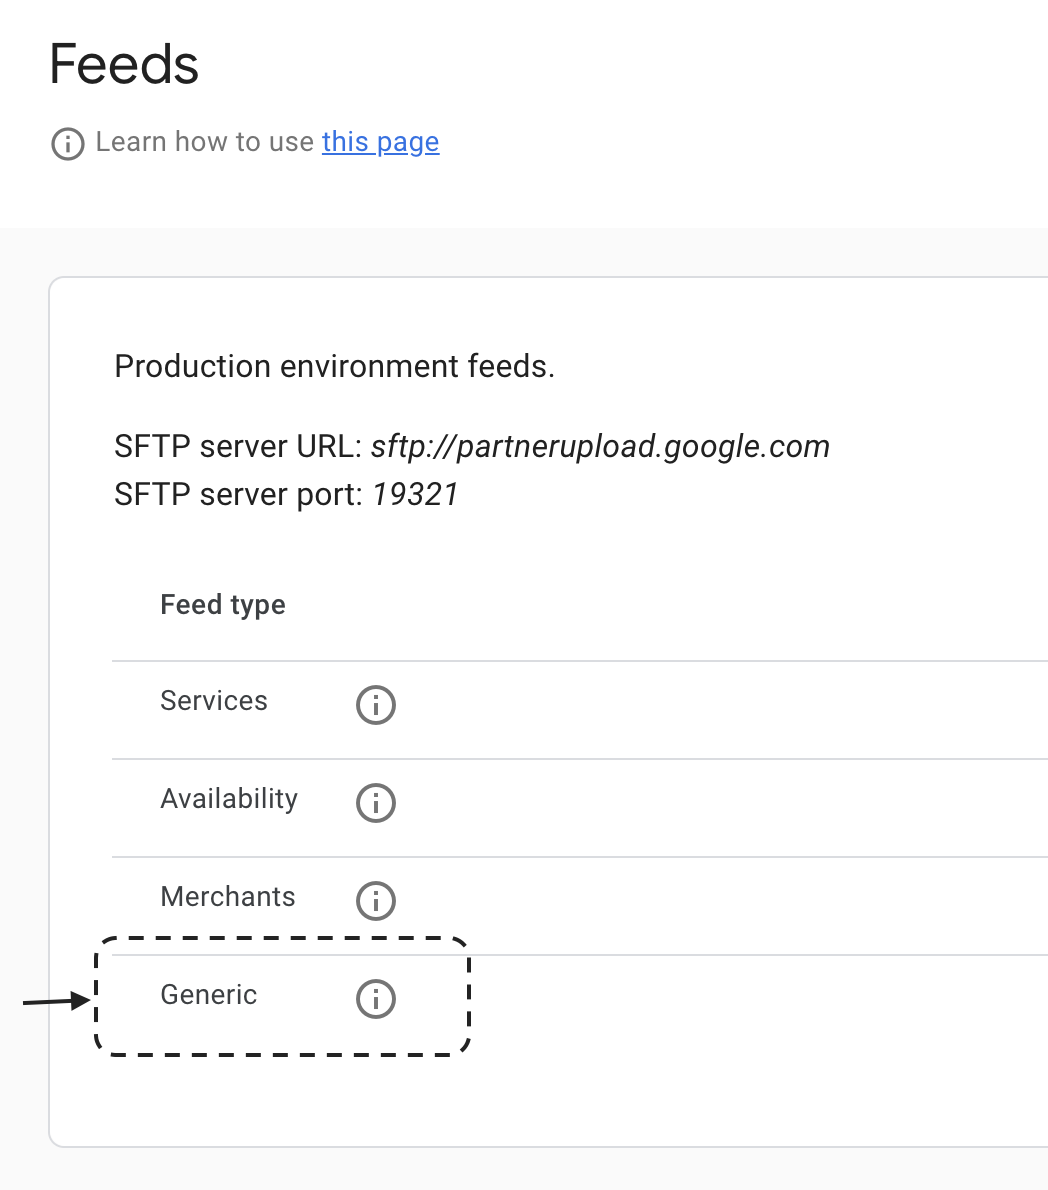
Task: Click the info icon inside the Generic box
Action: [375, 998]
